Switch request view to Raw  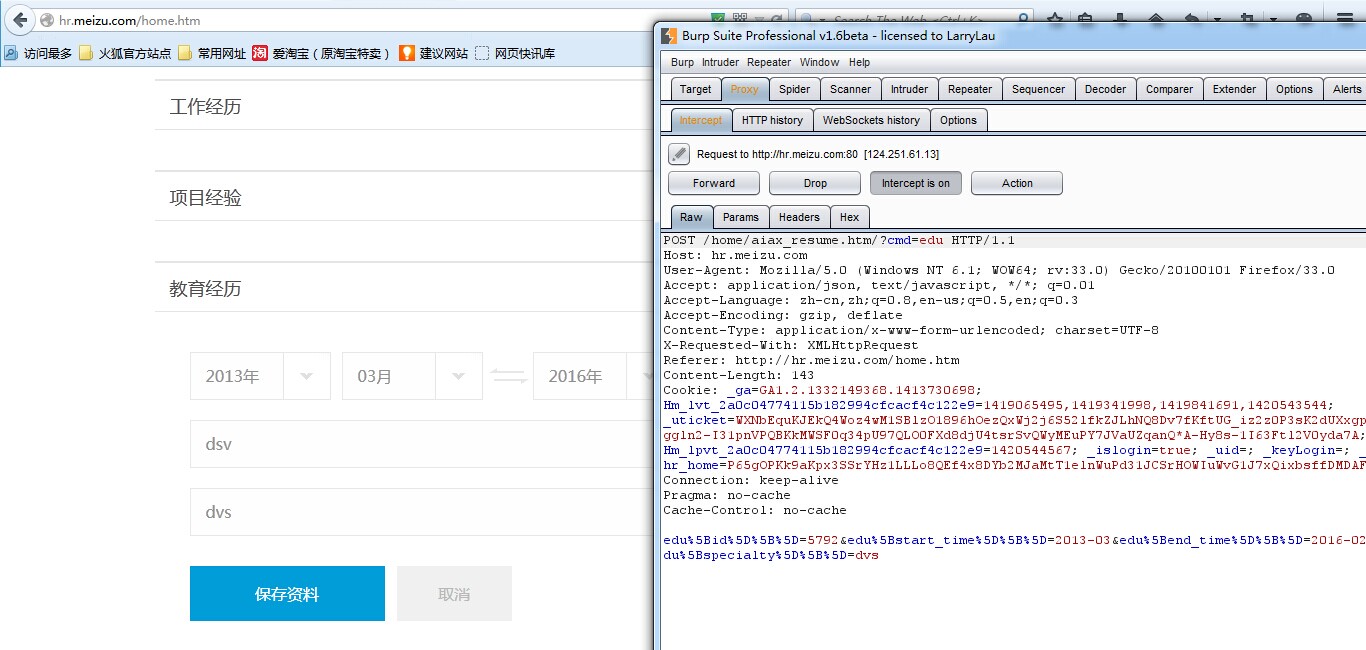click(691, 217)
